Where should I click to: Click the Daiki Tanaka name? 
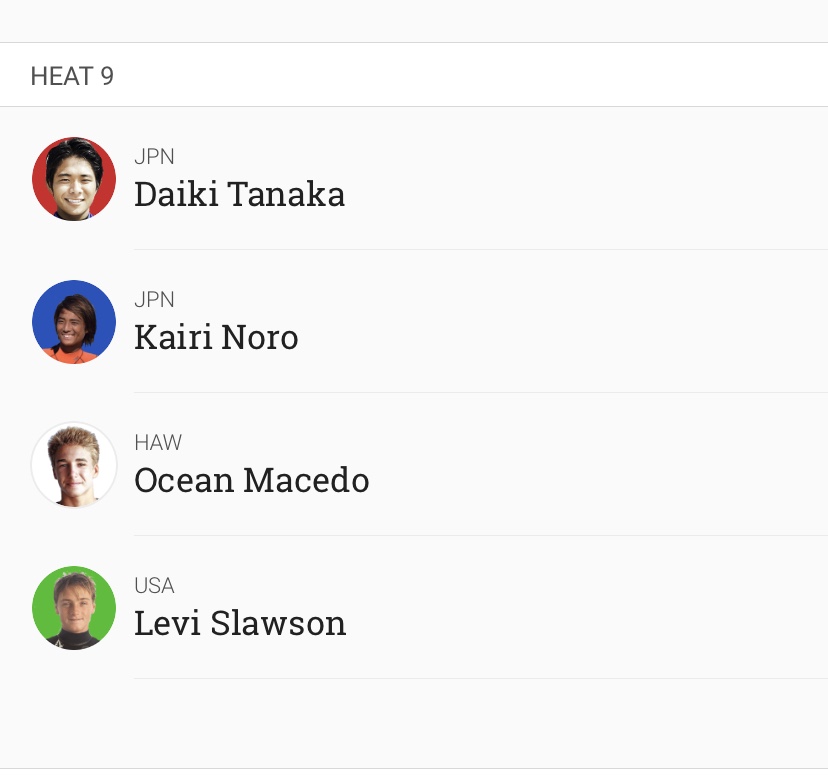pyautogui.click(x=240, y=194)
